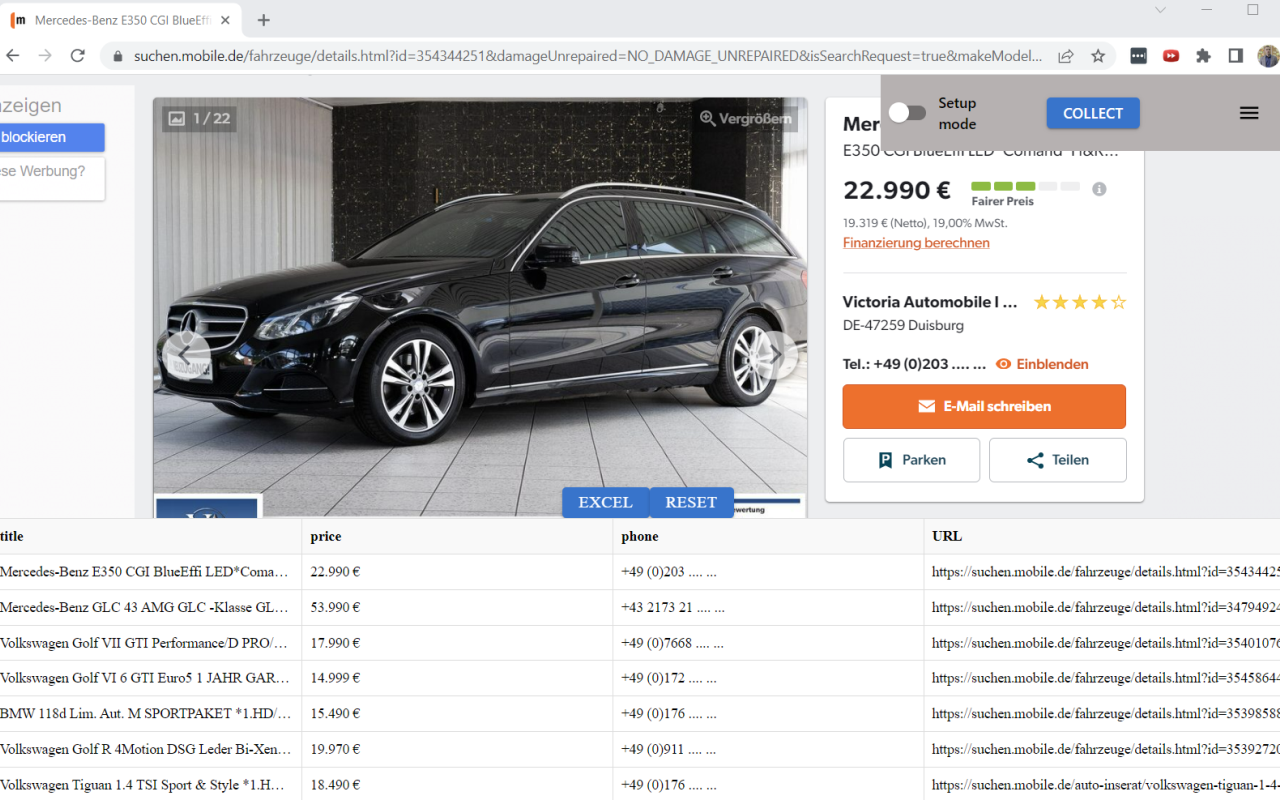Click the address bar URL
The width and height of the screenshot is (1280, 800).
click(587, 56)
